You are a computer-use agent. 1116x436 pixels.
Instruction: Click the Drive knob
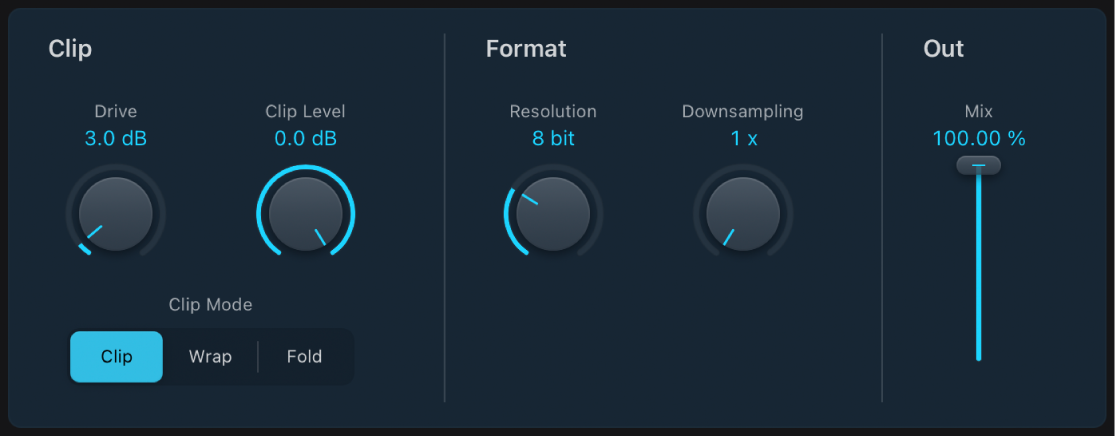(115, 213)
